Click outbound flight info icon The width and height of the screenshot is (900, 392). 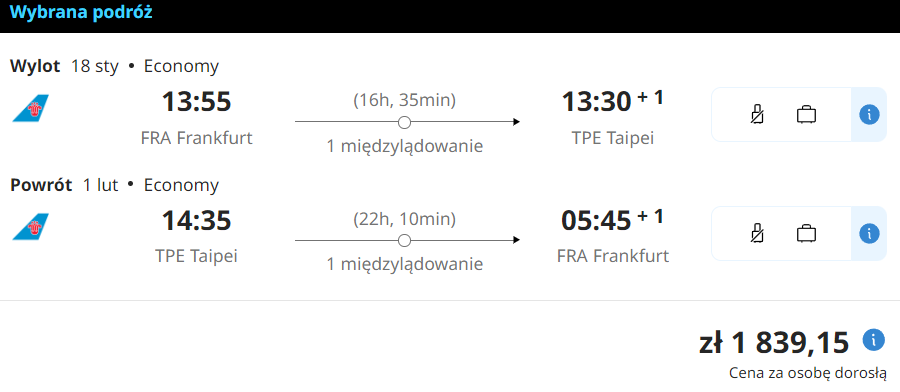869,115
